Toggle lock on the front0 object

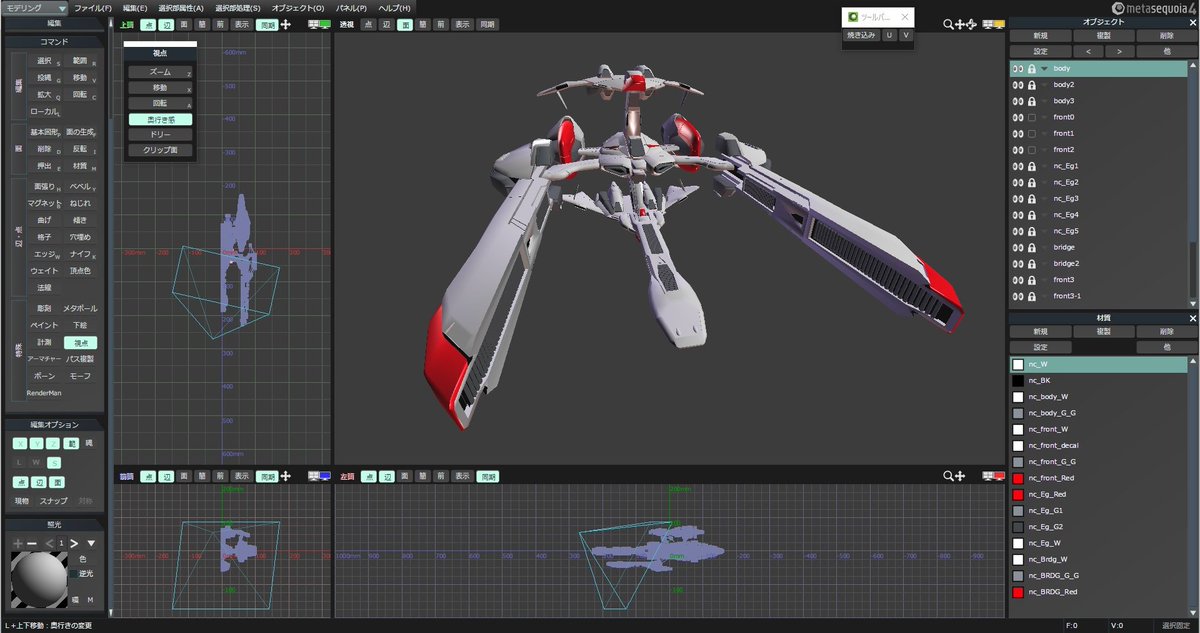[1031, 117]
